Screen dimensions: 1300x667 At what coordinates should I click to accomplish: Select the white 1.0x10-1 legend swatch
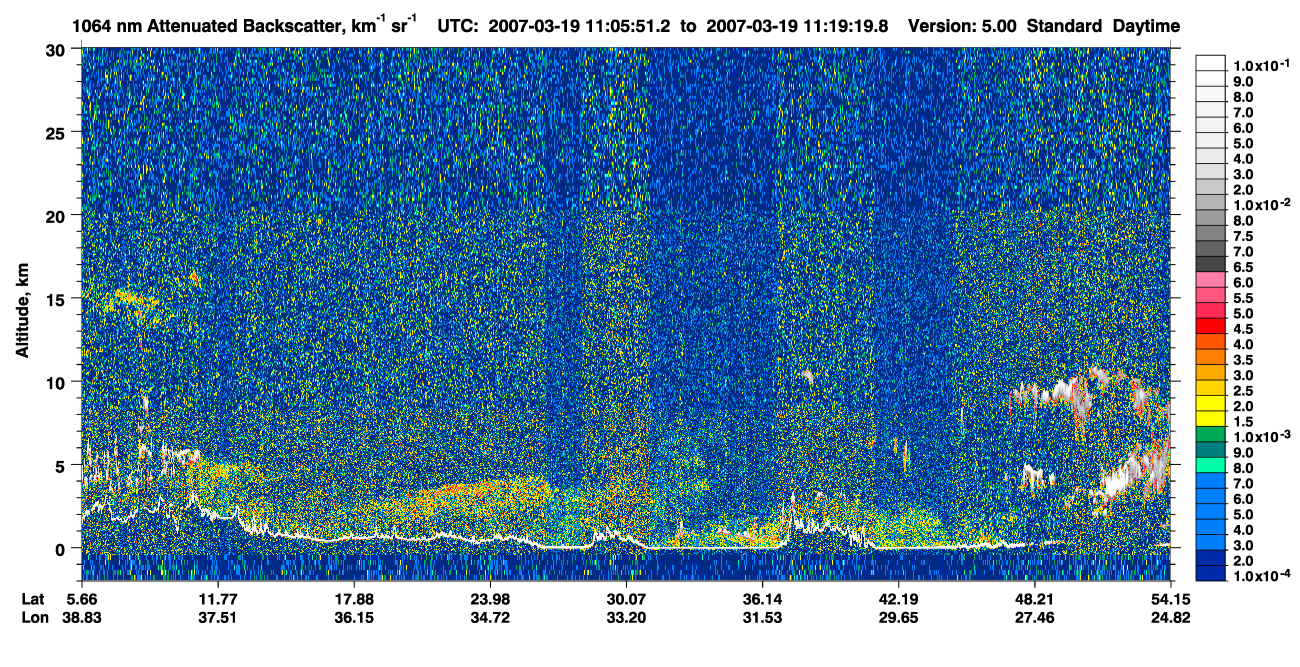[x=1211, y=64]
